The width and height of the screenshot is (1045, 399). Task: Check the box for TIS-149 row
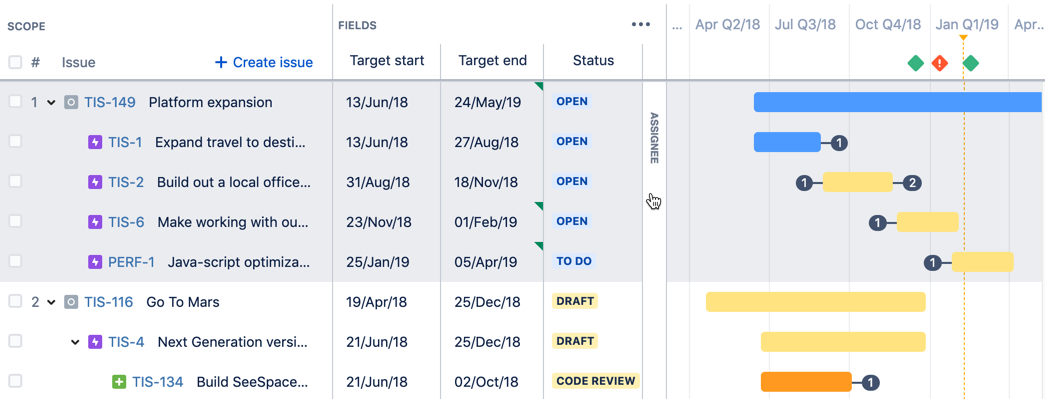pos(15,101)
